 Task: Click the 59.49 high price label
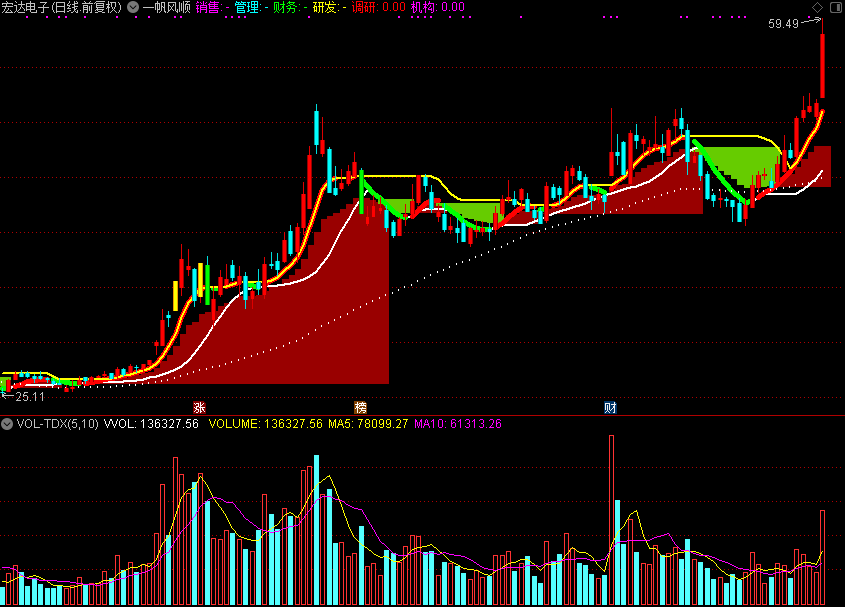783,24
